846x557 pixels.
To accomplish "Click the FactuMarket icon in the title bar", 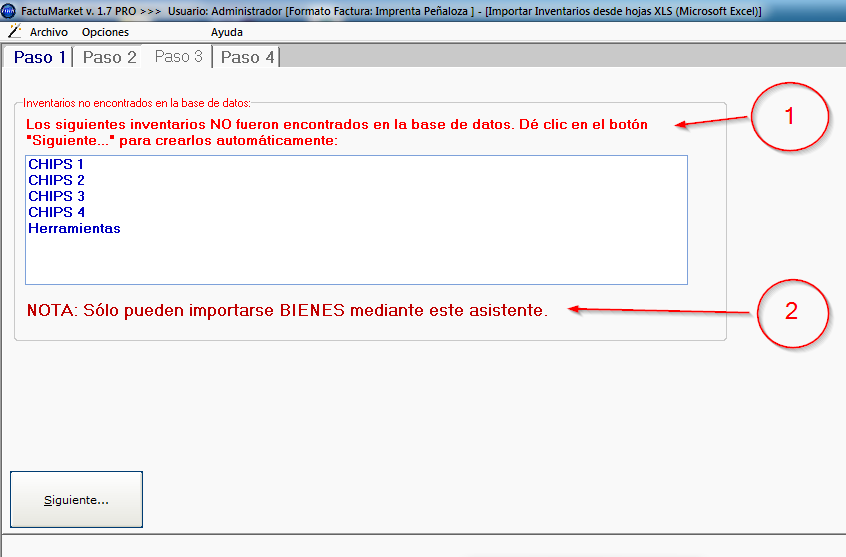I will [x=10, y=11].
